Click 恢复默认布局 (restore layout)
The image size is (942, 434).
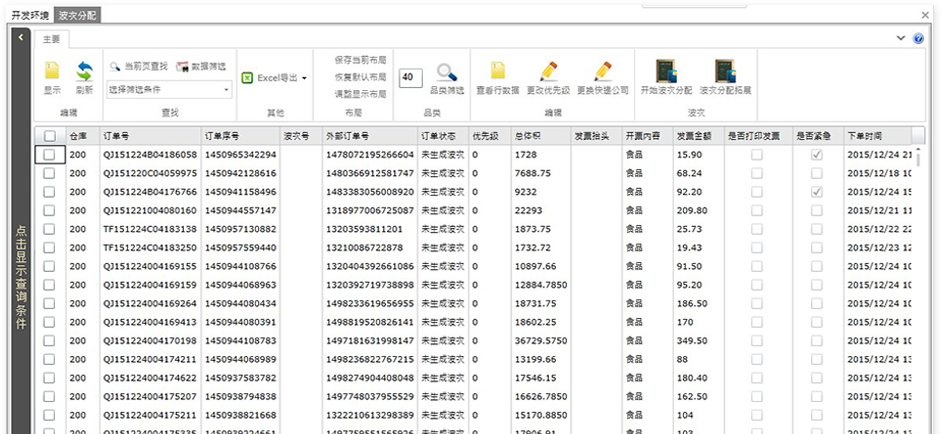pyautogui.click(x=360, y=77)
